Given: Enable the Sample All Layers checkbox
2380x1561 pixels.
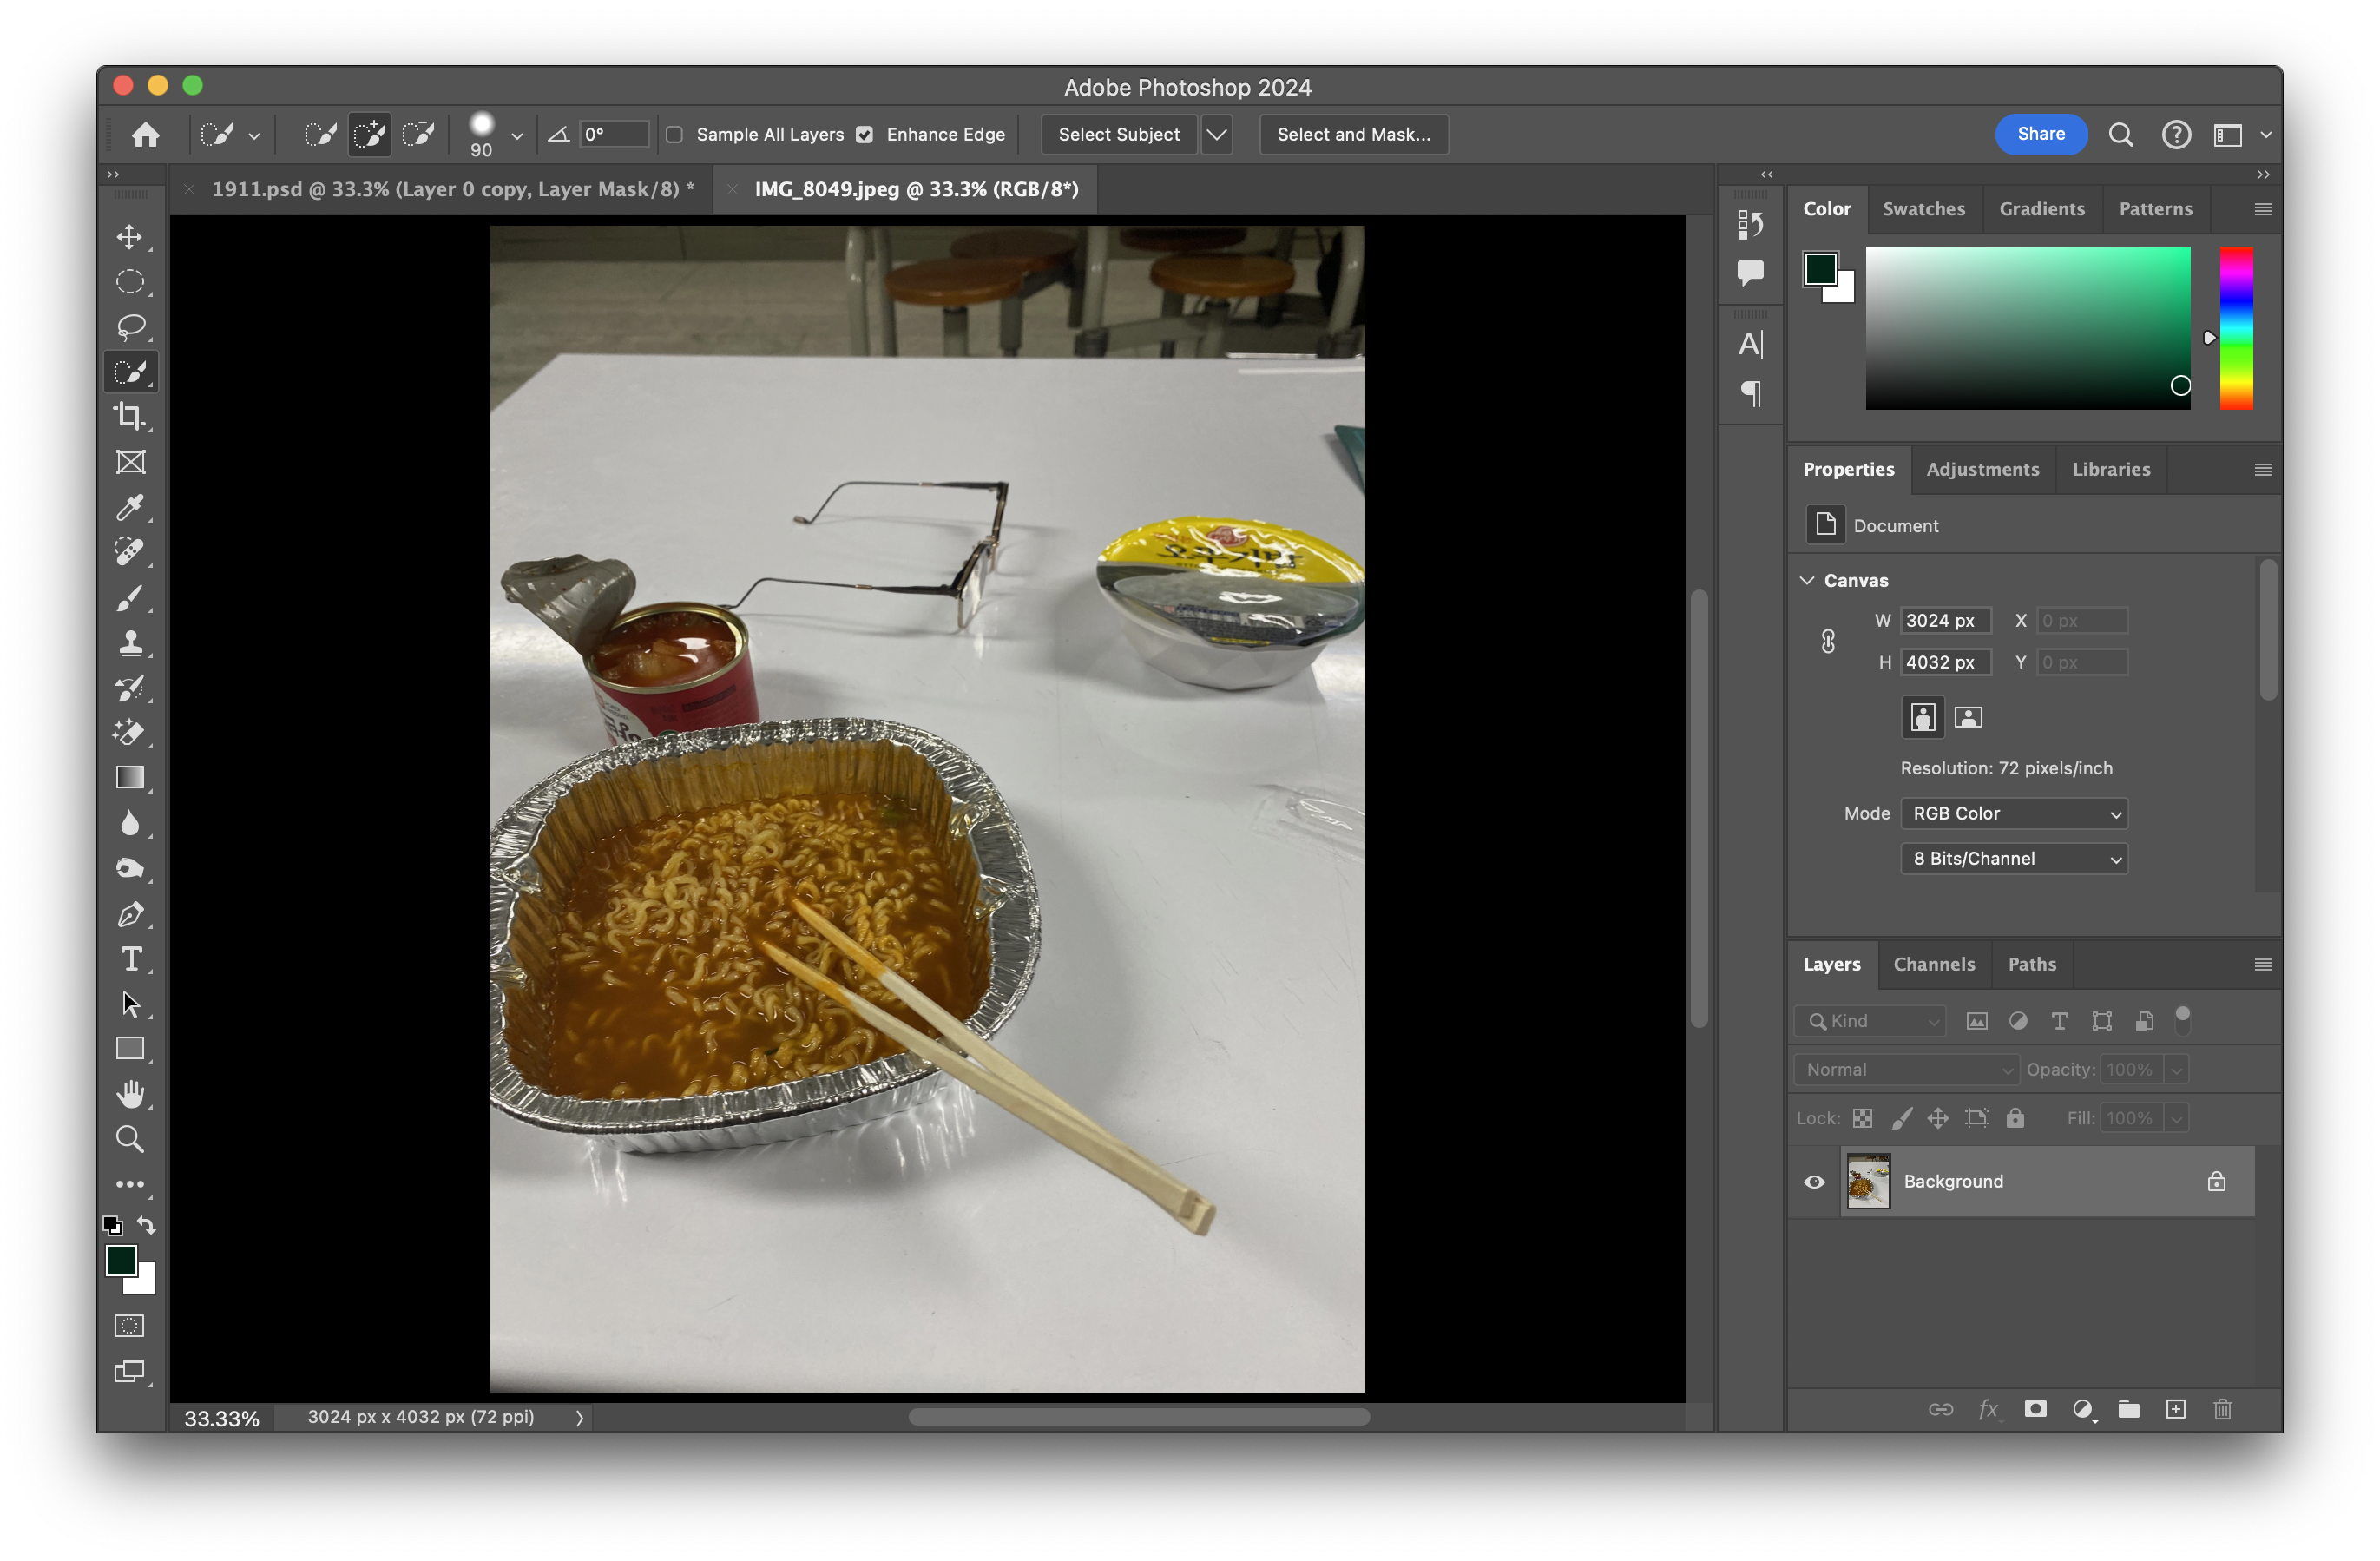Looking at the screenshot, I should click(x=675, y=135).
